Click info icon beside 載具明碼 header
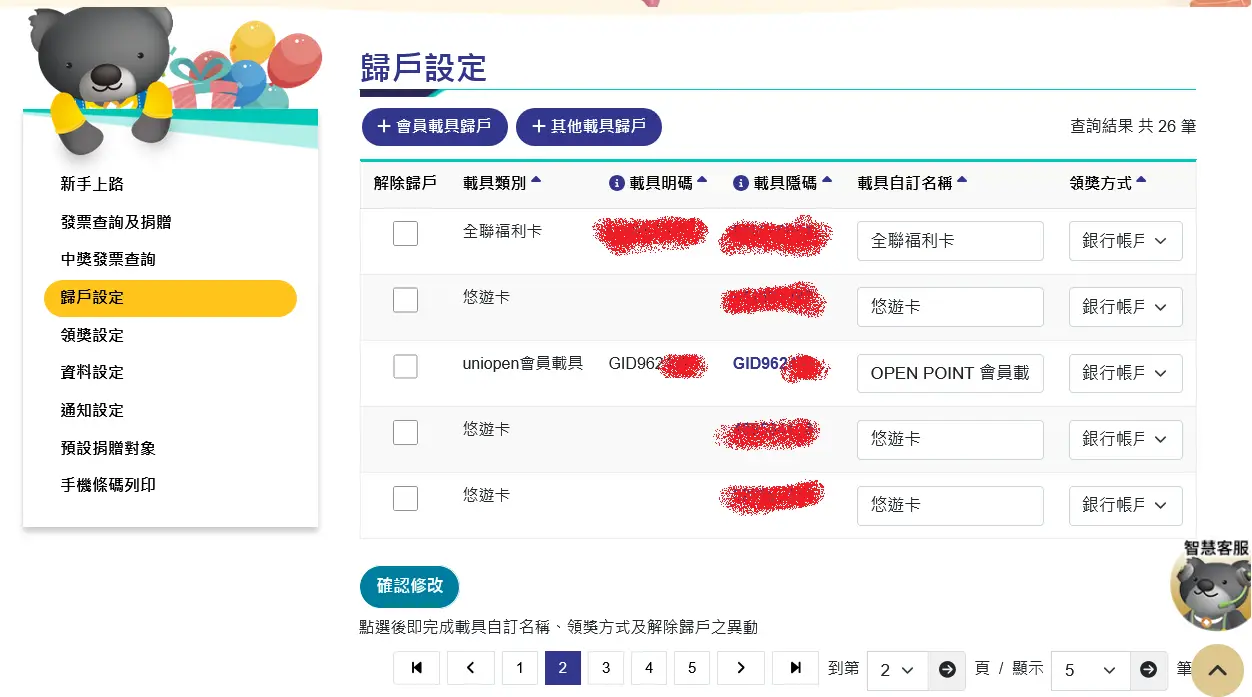This screenshot has width=1252, height=697. (617, 184)
